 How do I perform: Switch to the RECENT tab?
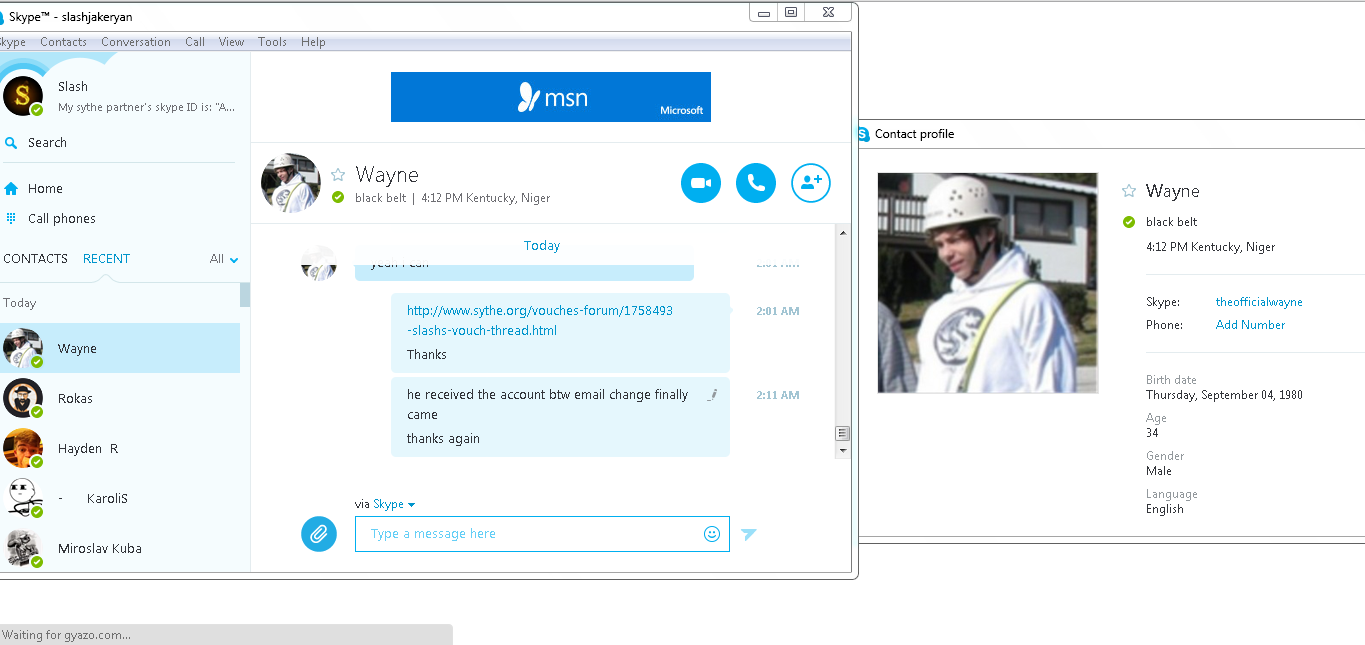106,258
